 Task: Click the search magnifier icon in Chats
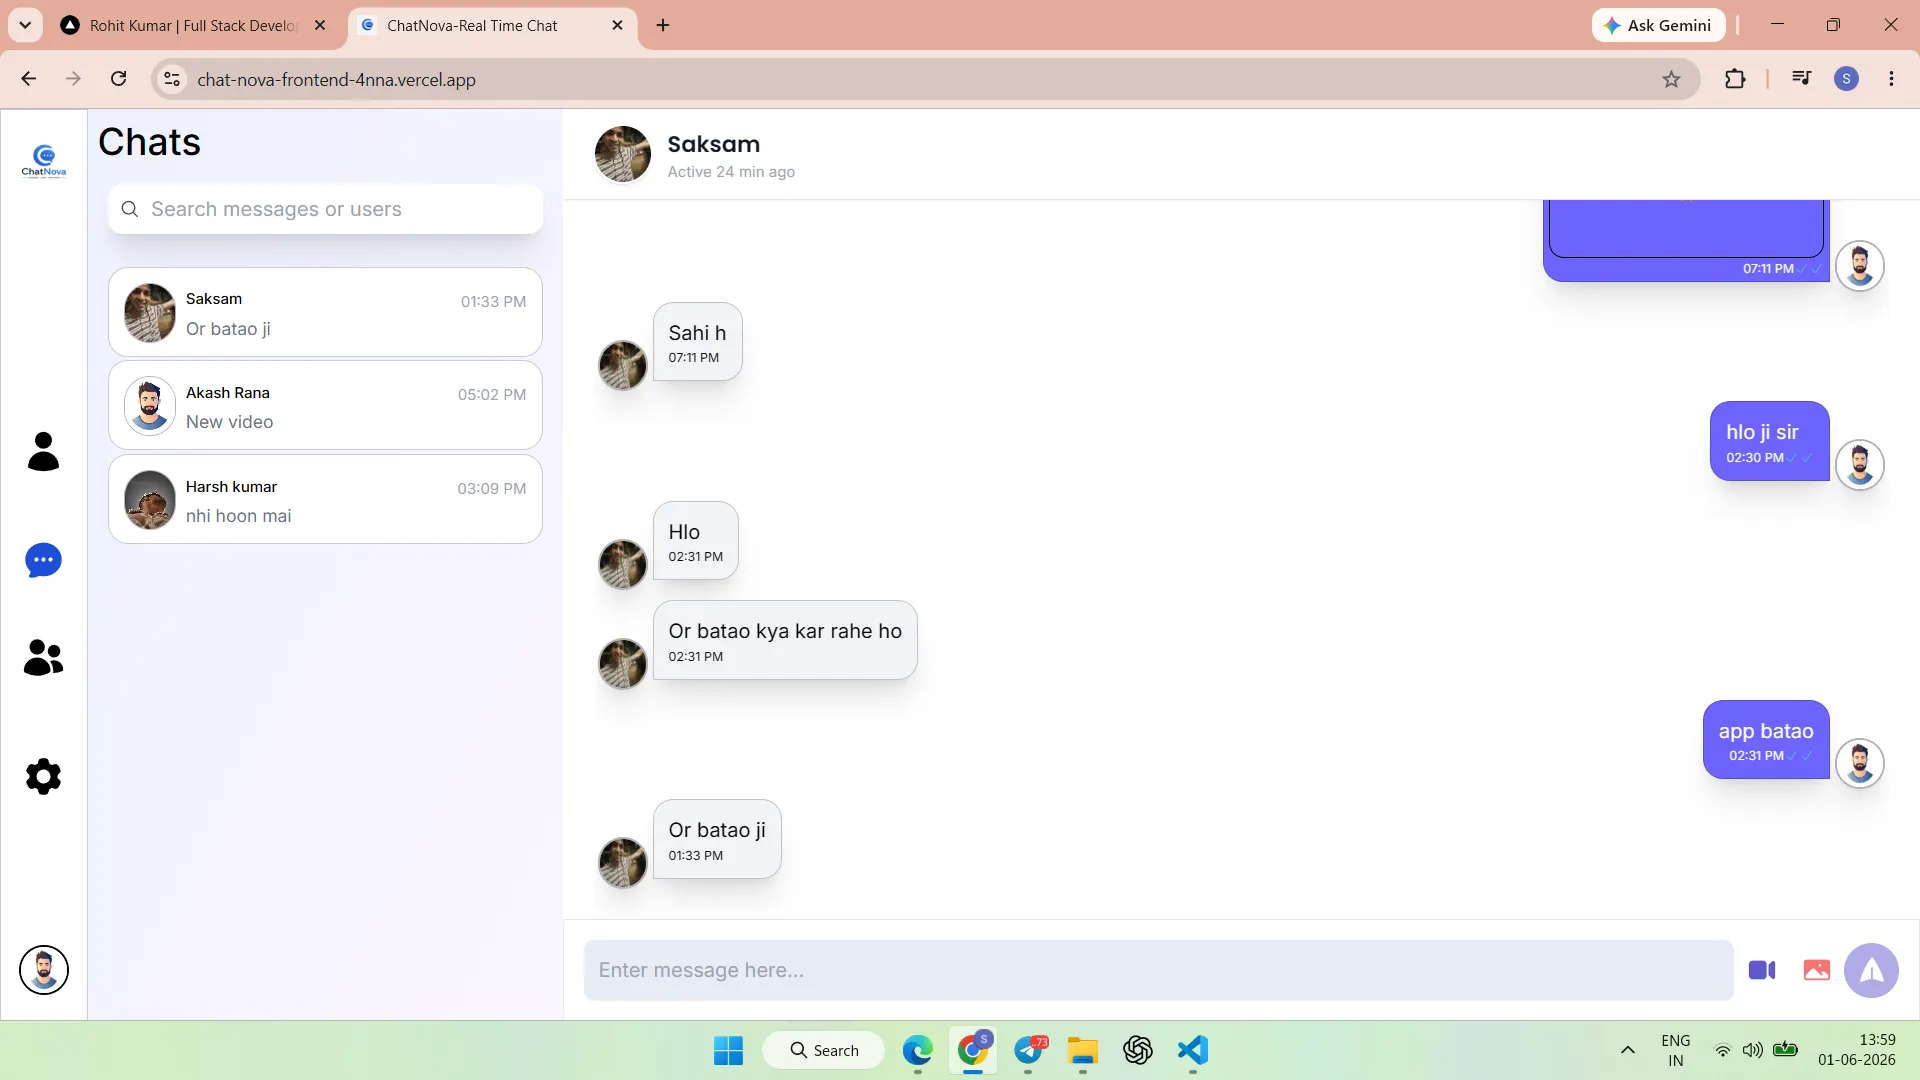click(x=130, y=209)
